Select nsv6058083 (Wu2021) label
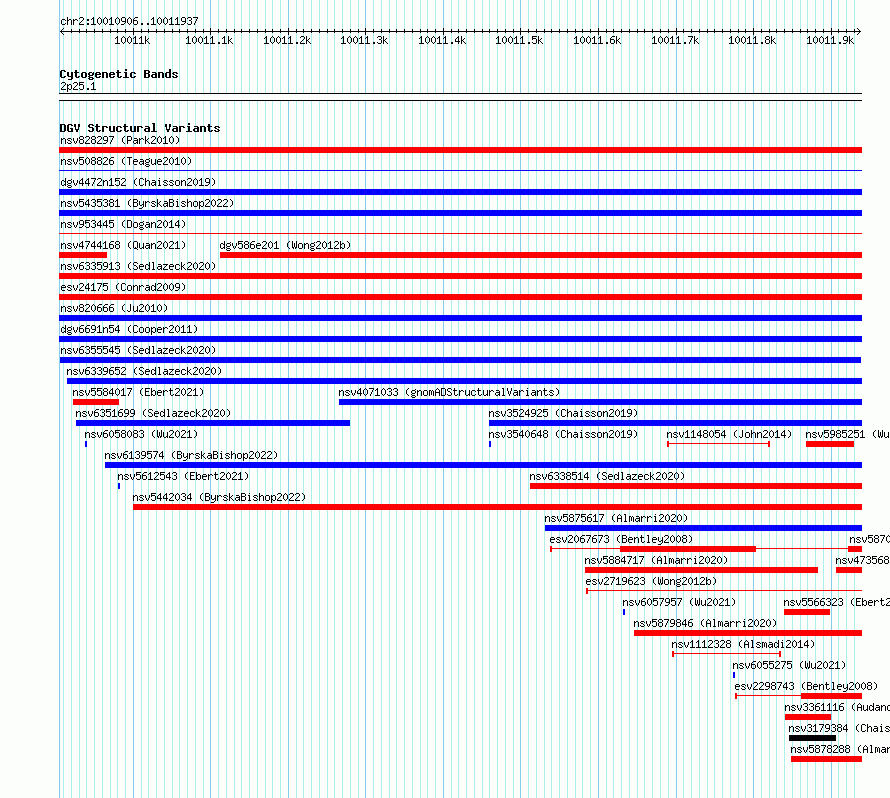This screenshot has width=890, height=798. (141, 434)
